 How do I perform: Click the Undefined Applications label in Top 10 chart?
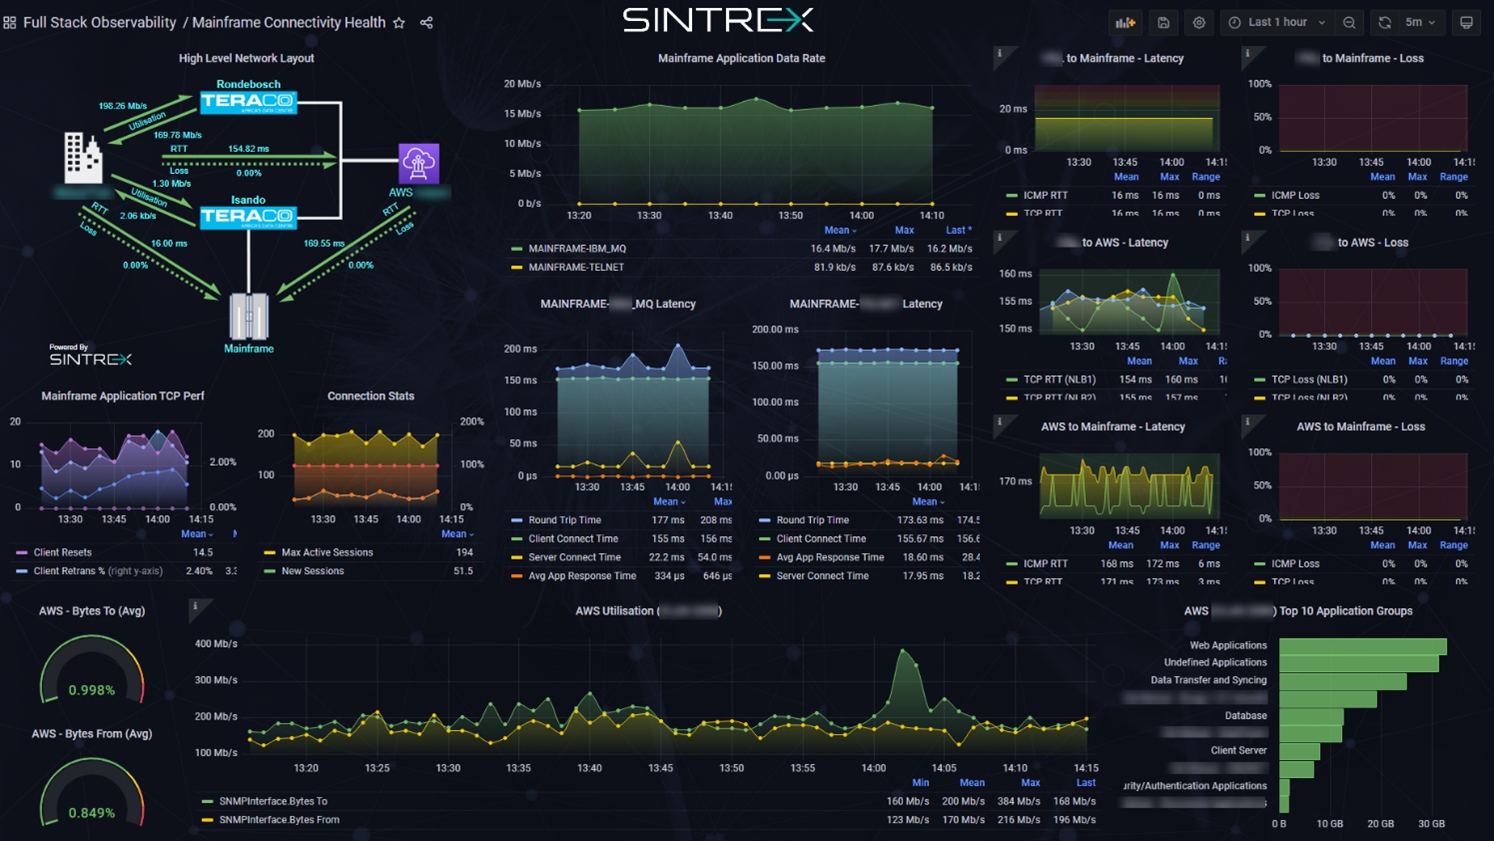(x=1215, y=662)
